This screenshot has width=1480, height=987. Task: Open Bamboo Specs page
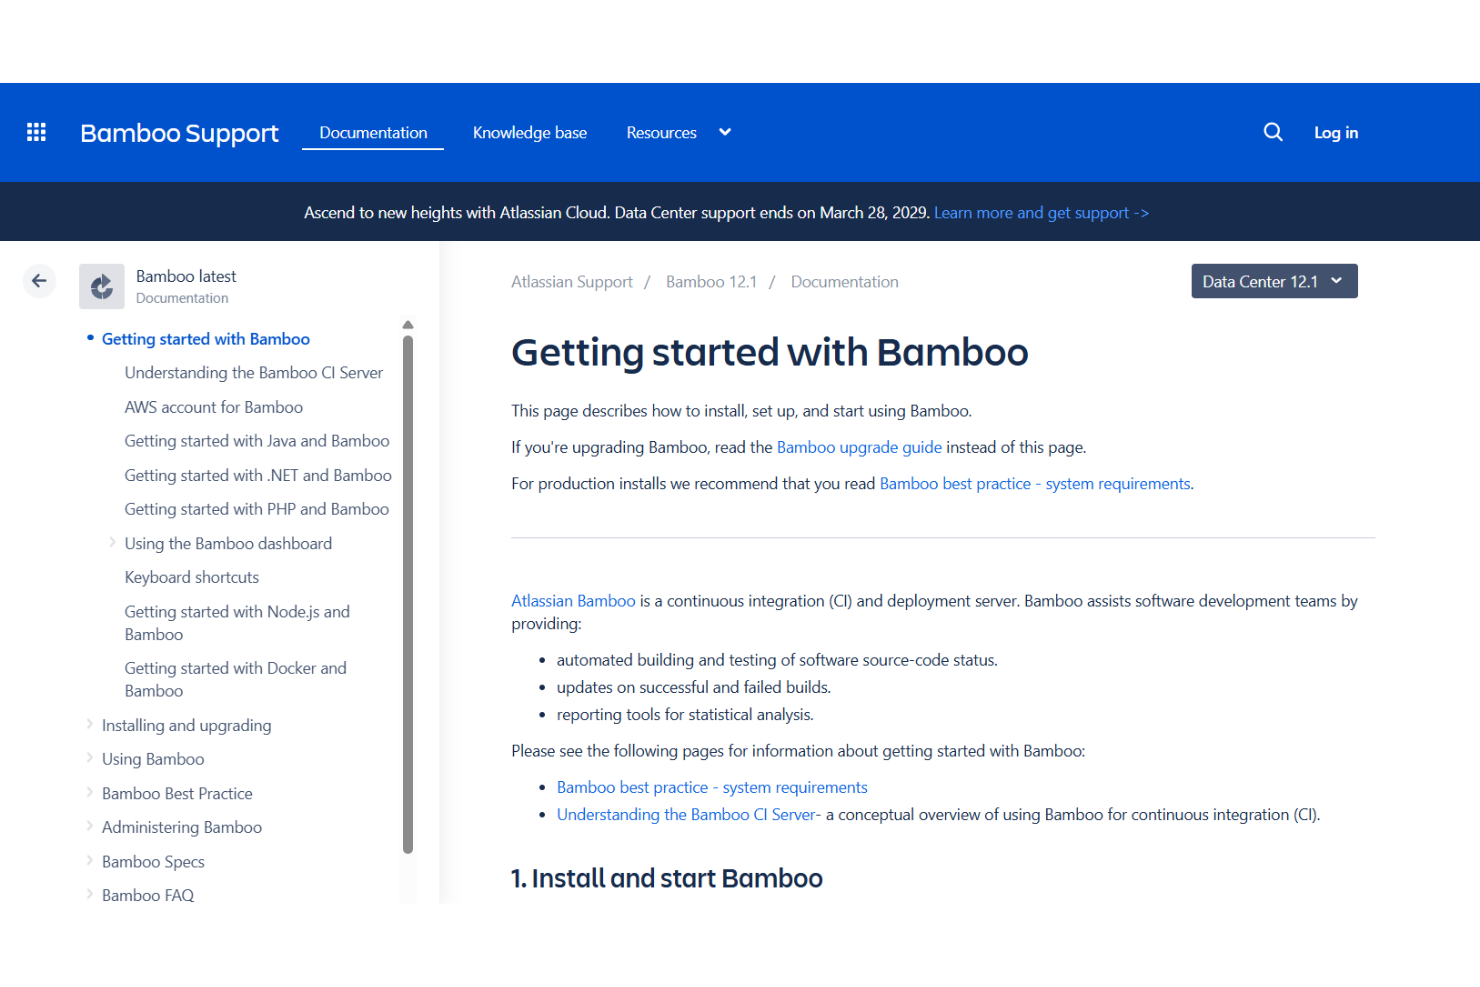(x=153, y=861)
